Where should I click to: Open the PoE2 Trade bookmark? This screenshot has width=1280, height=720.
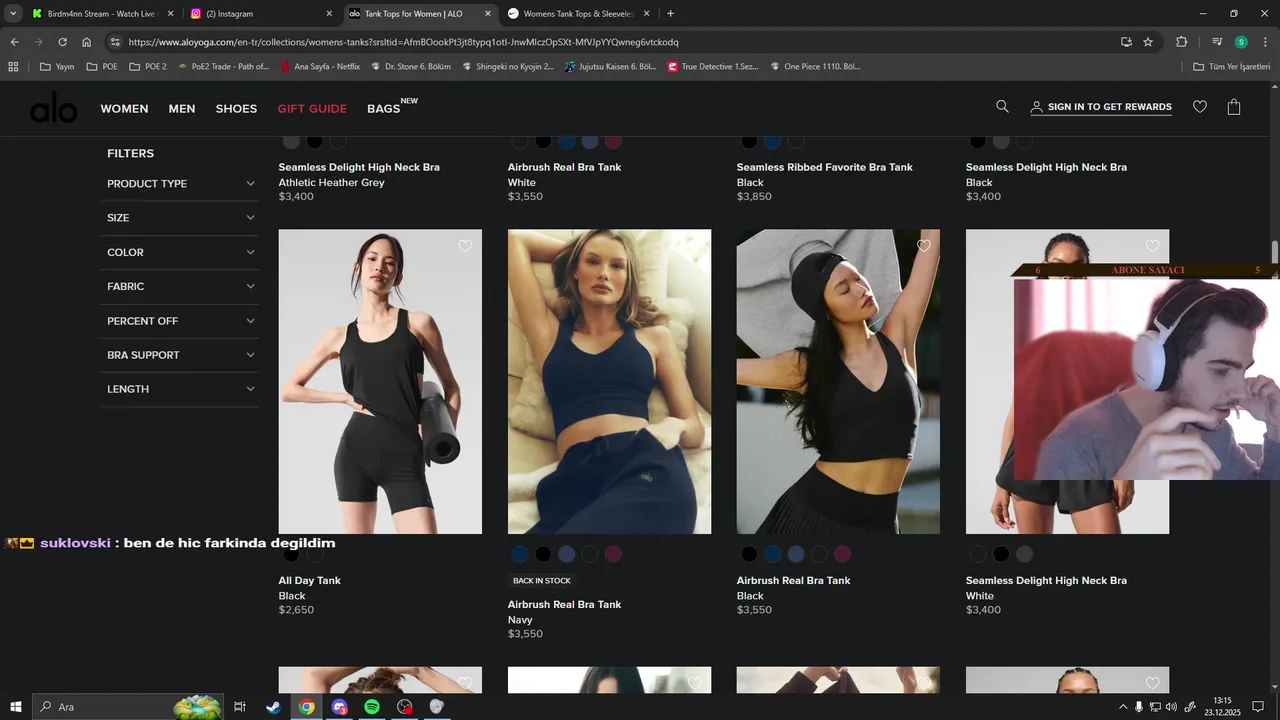point(224,67)
